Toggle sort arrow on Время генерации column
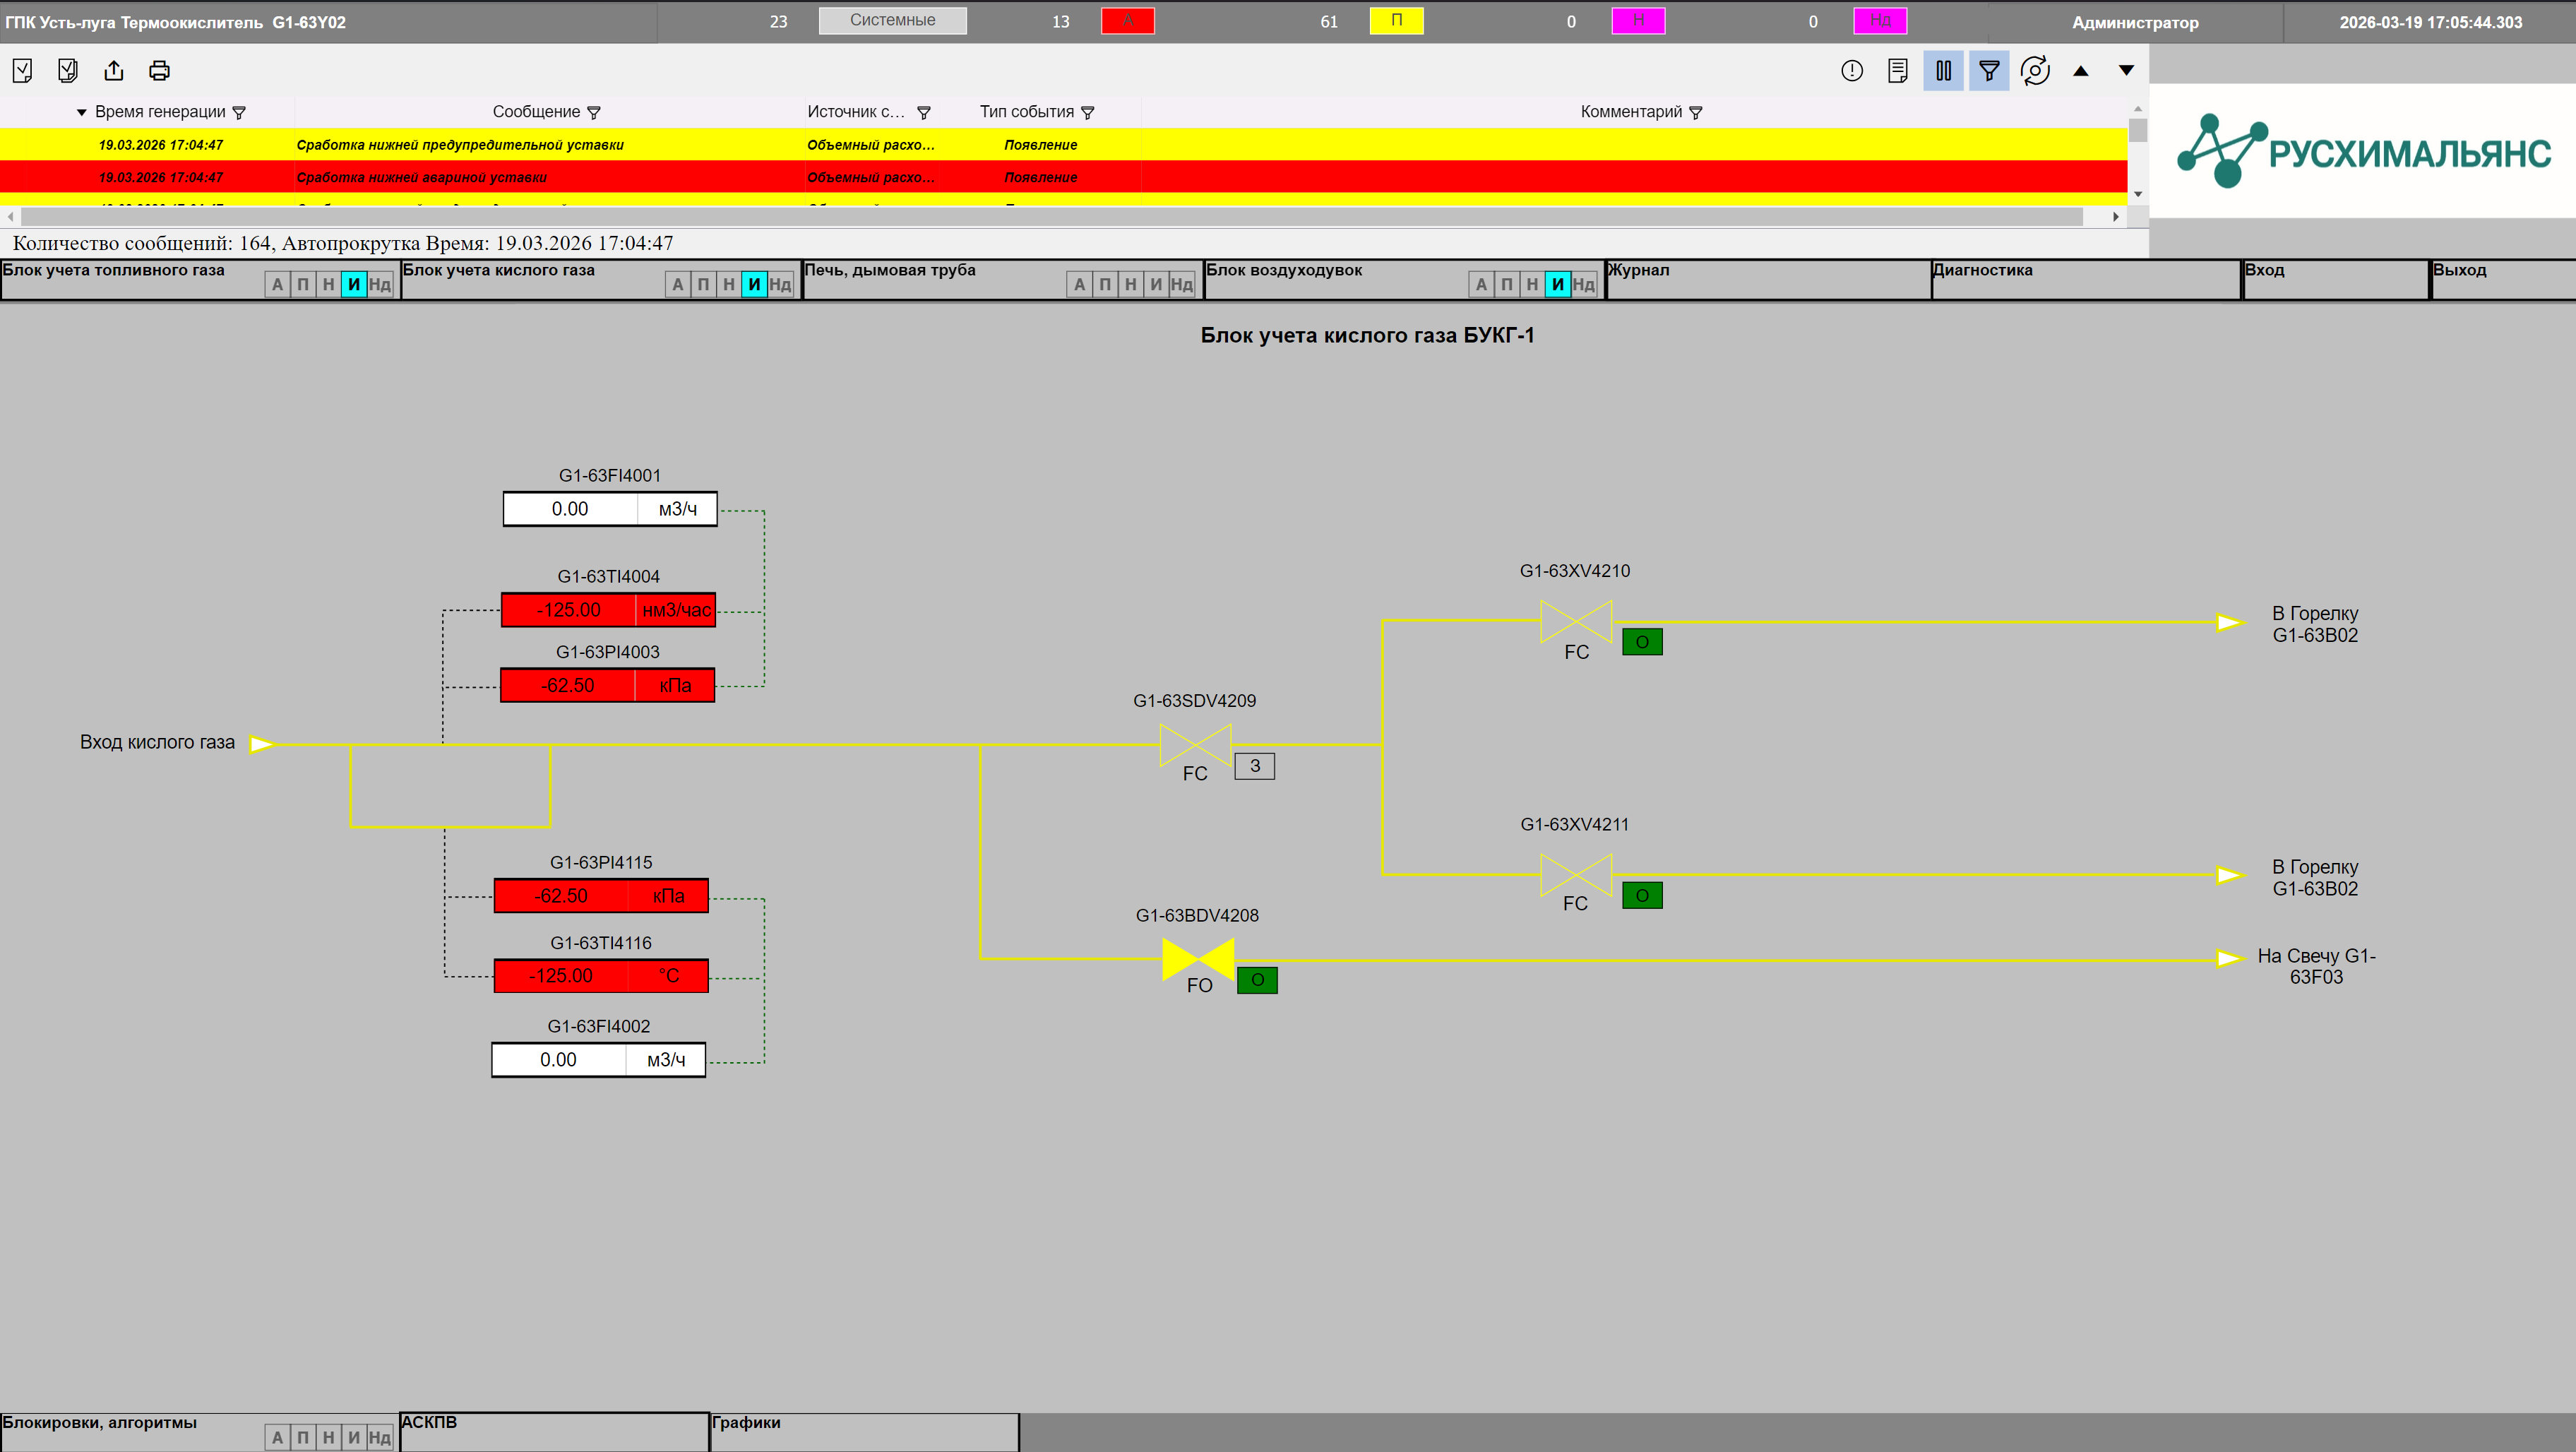This screenshot has width=2576, height=1452. coord(81,112)
